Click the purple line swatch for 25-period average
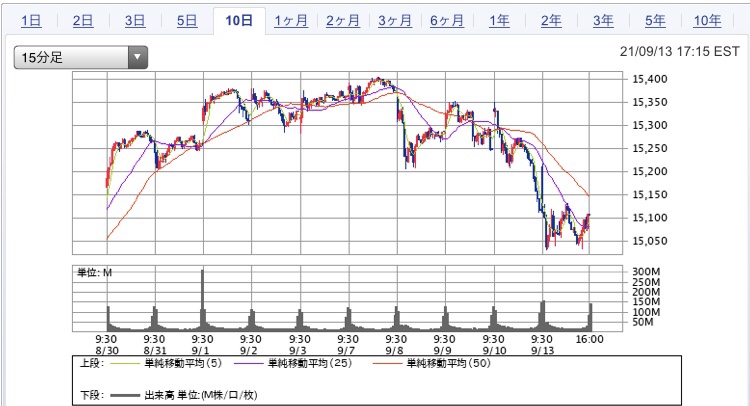This screenshot has width=750, height=406. [x=249, y=364]
